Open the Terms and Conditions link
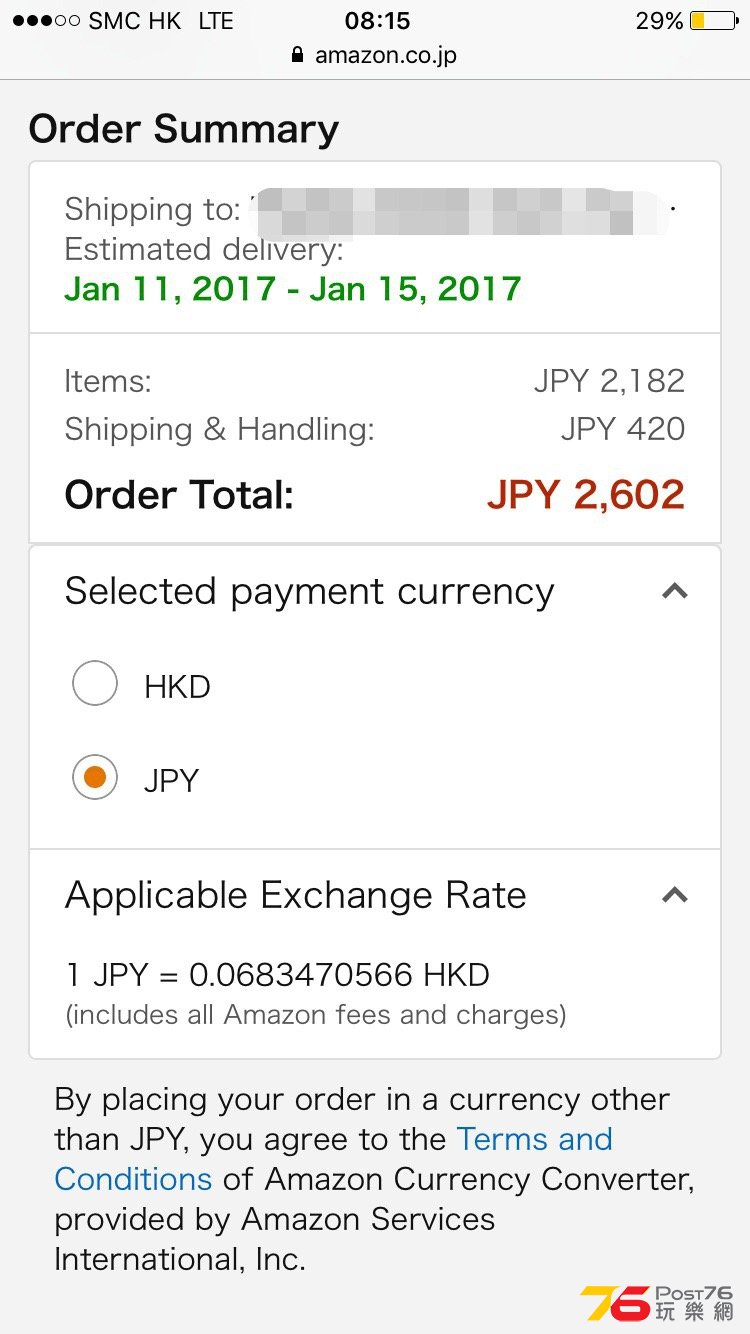750x1334 pixels. click(x=333, y=1158)
